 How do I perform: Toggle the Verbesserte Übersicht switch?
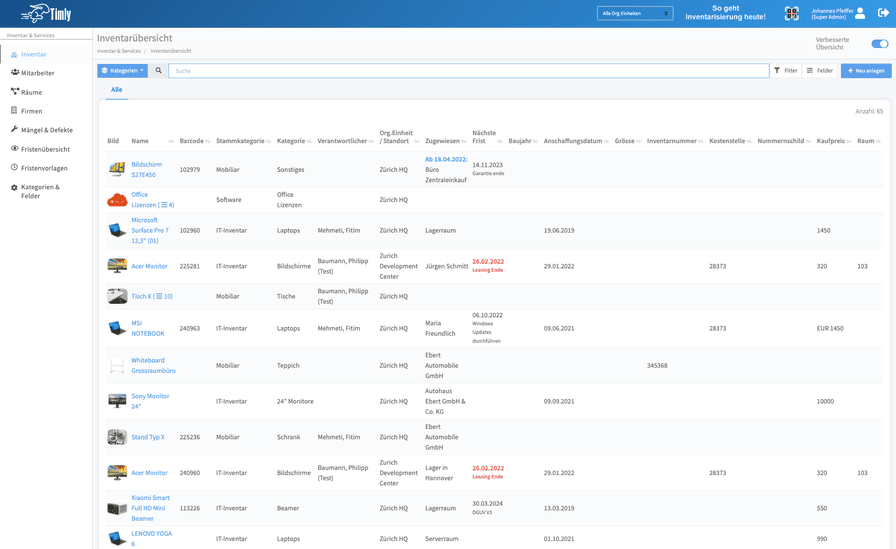[x=879, y=43]
